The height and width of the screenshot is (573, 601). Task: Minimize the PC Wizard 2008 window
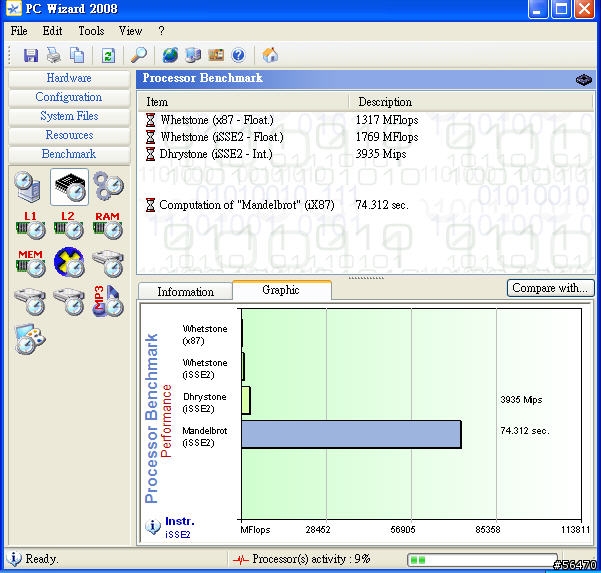[537, 9]
